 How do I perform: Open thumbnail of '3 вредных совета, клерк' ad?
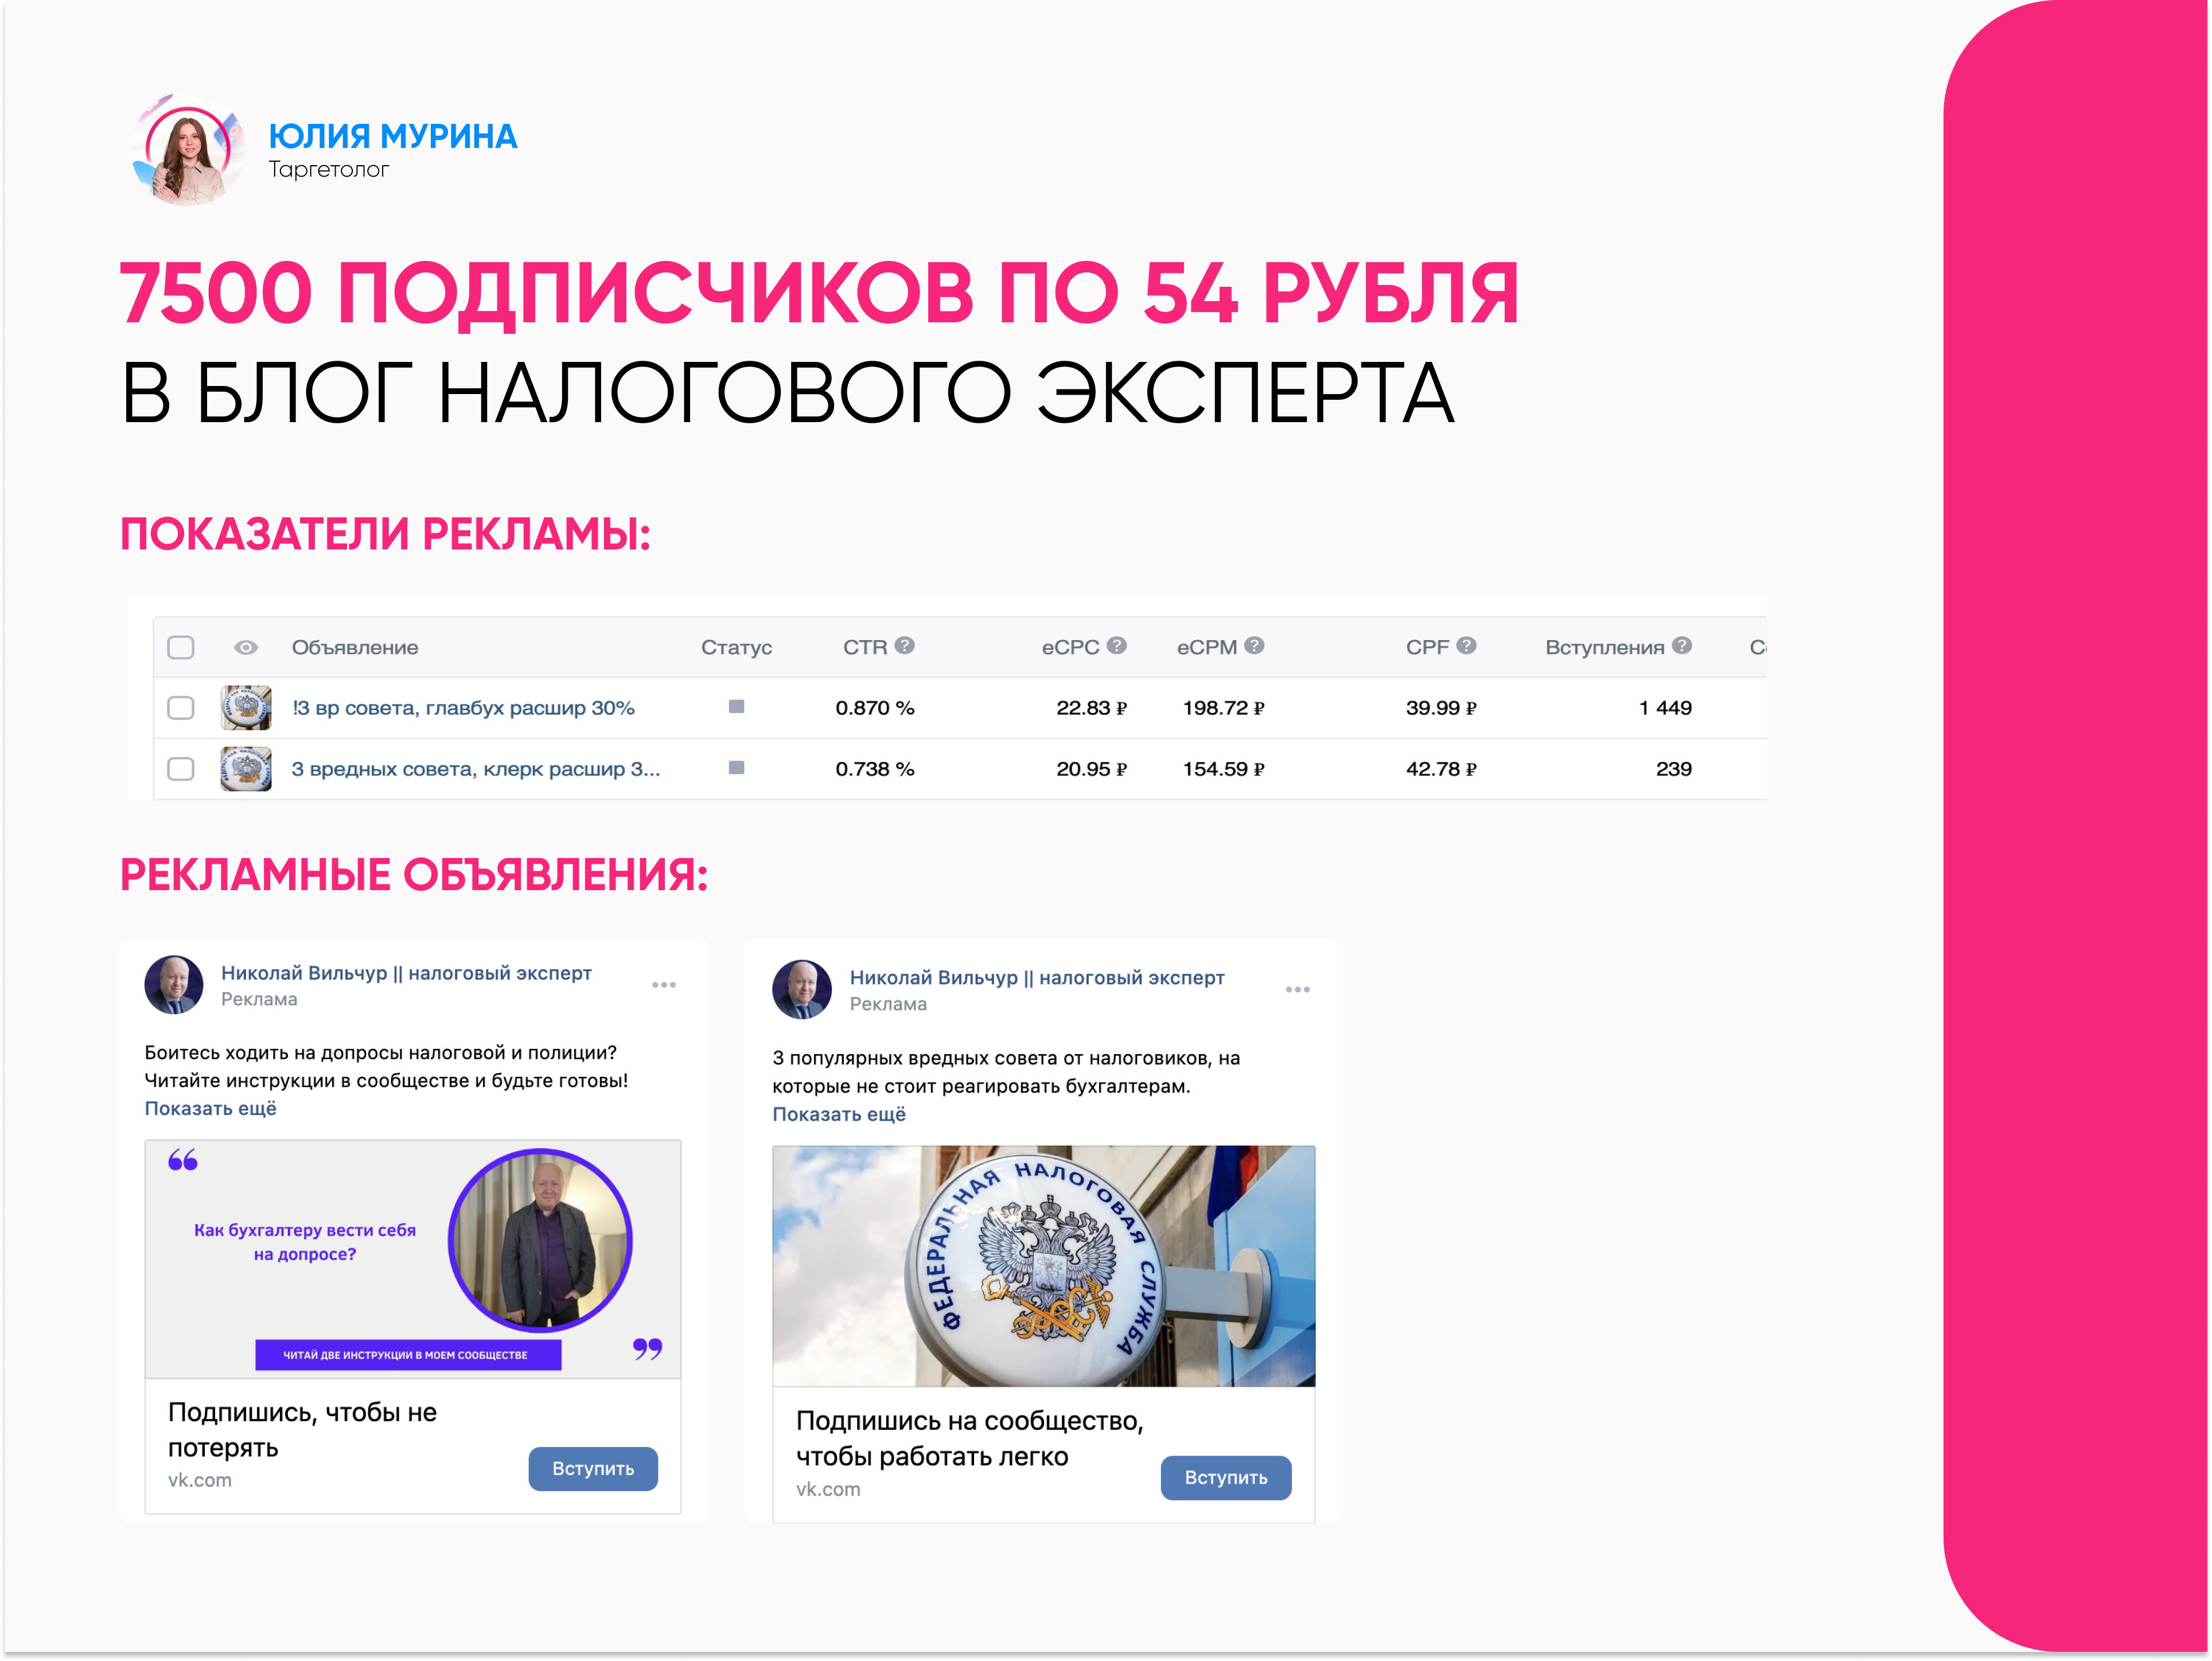coord(246,769)
